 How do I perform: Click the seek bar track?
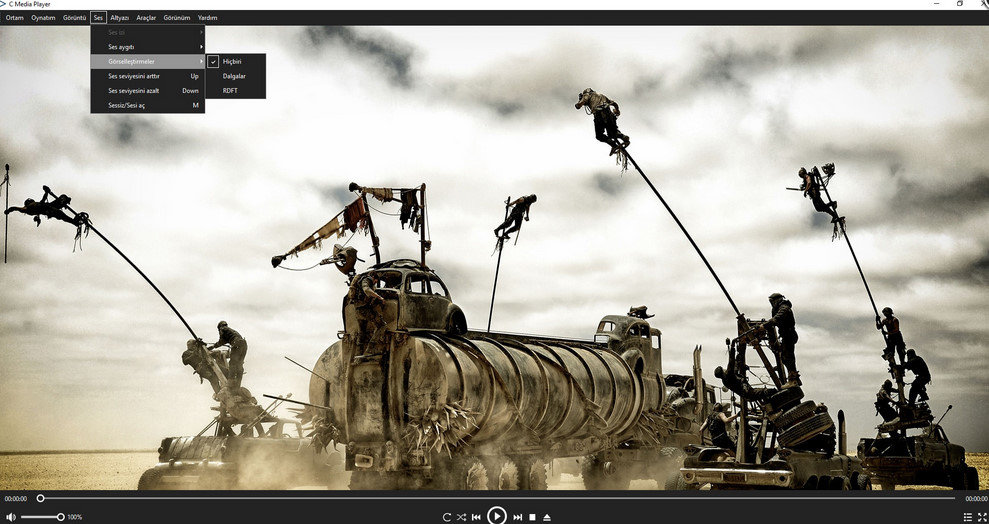498,498
